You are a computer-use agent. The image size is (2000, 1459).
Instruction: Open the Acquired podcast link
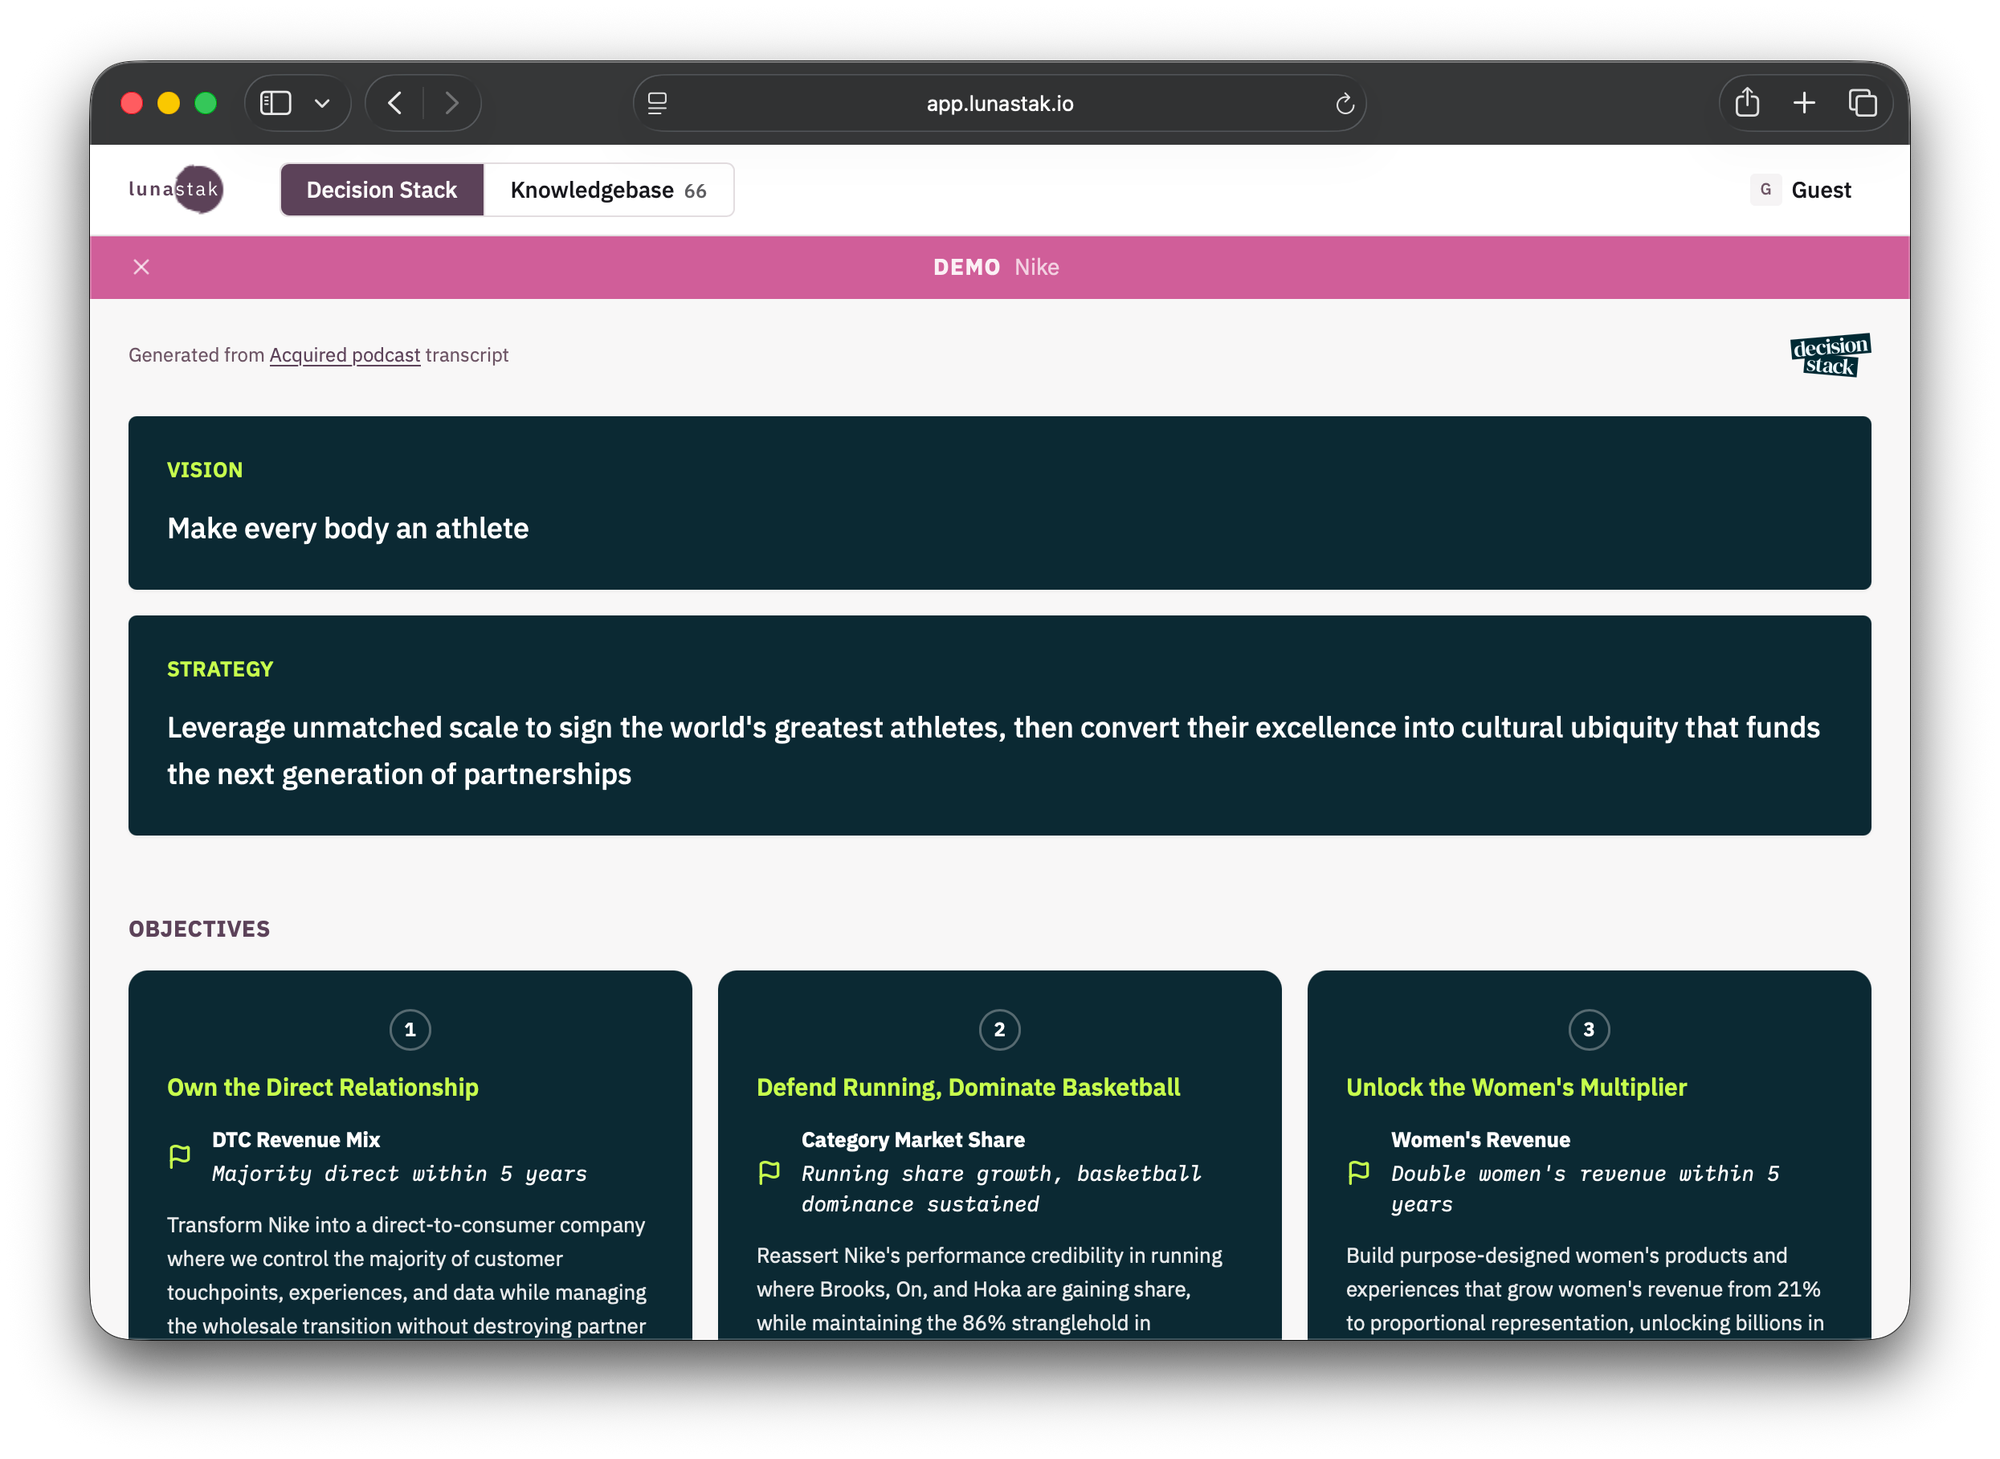(344, 355)
